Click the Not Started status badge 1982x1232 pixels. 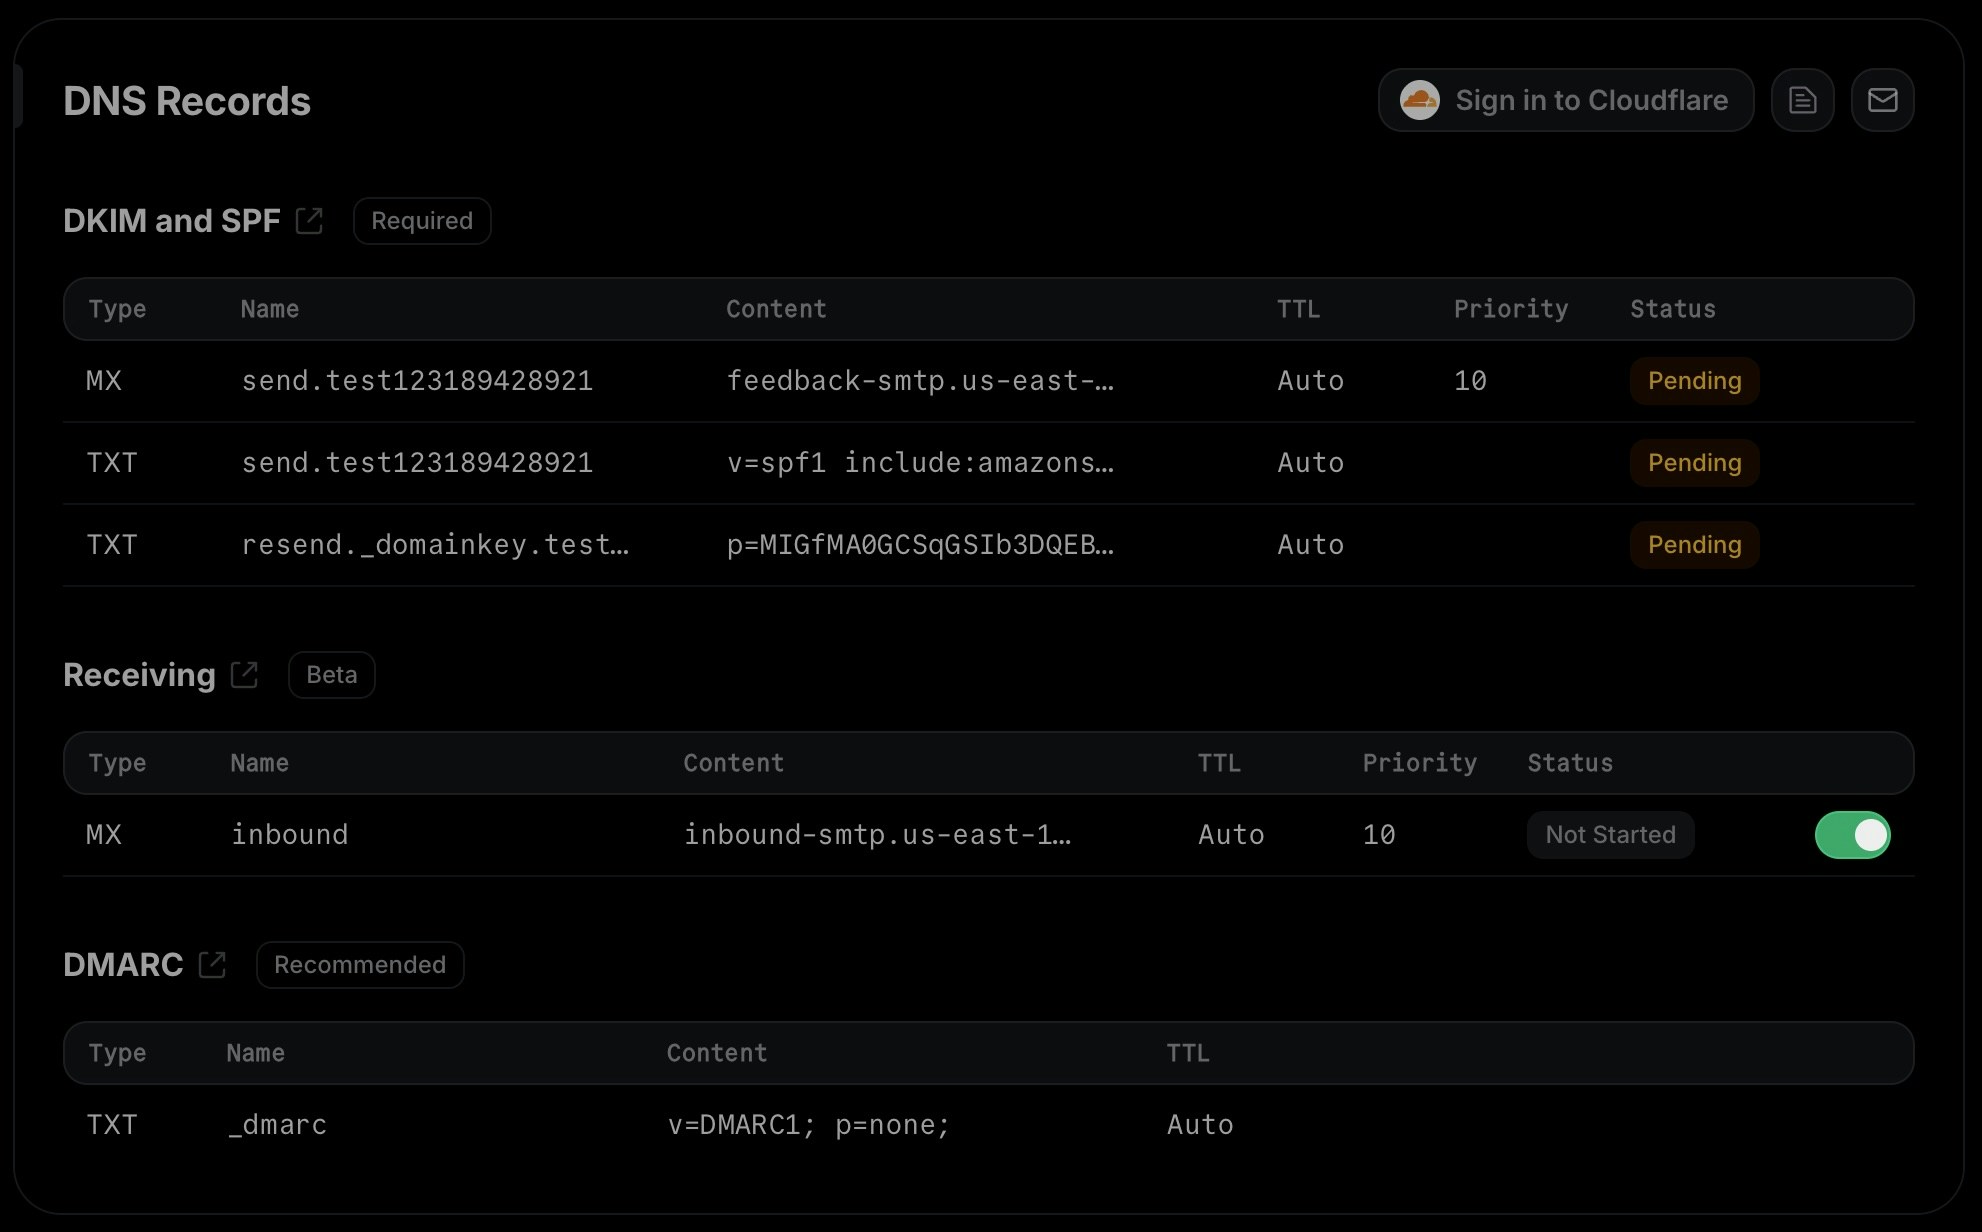(1610, 835)
